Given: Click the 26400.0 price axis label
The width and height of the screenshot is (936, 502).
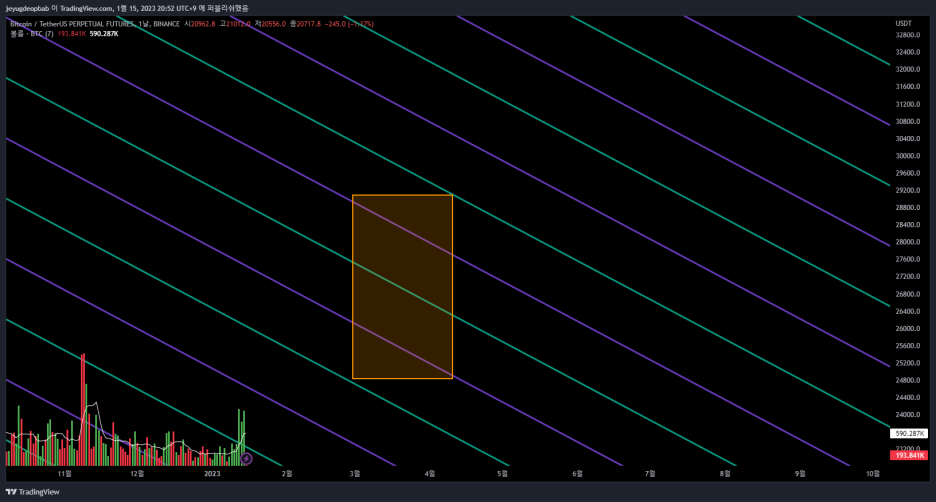Looking at the screenshot, I should click(907, 311).
